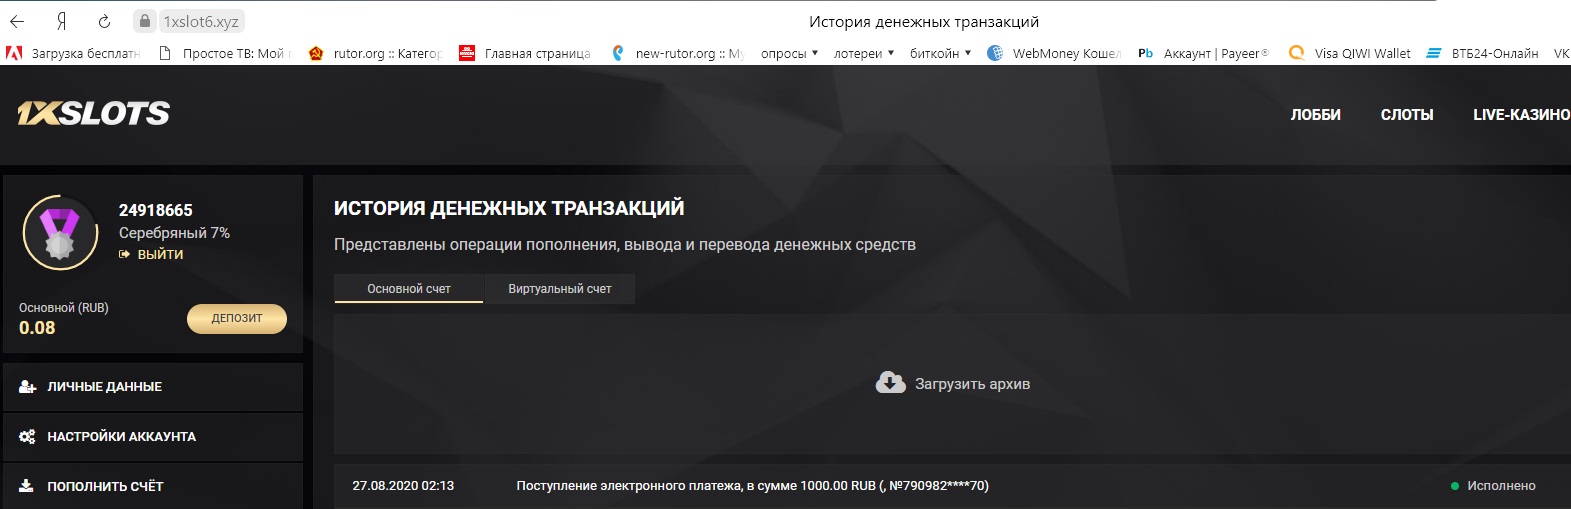This screenshot has height=509, width=1571.
Task: Open ПОПОЛНИТЬ СЧЁТ in the sidebar
Action: [x=153, y=487]
